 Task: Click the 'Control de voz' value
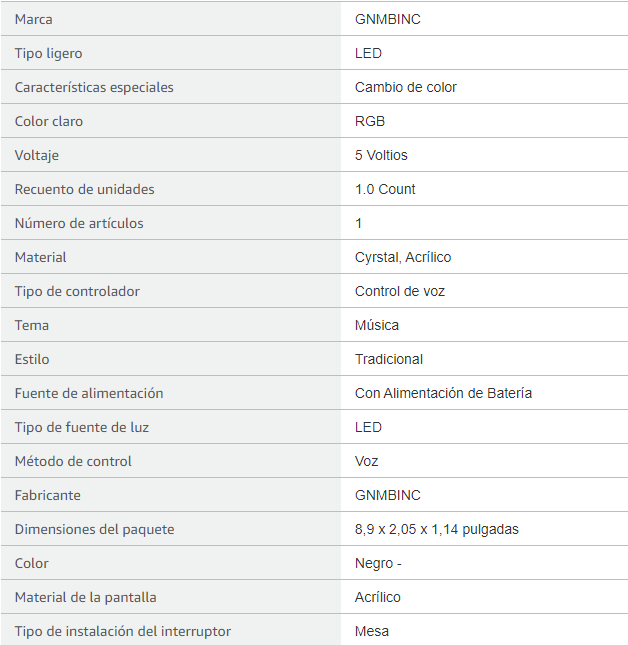pos(400,291)
